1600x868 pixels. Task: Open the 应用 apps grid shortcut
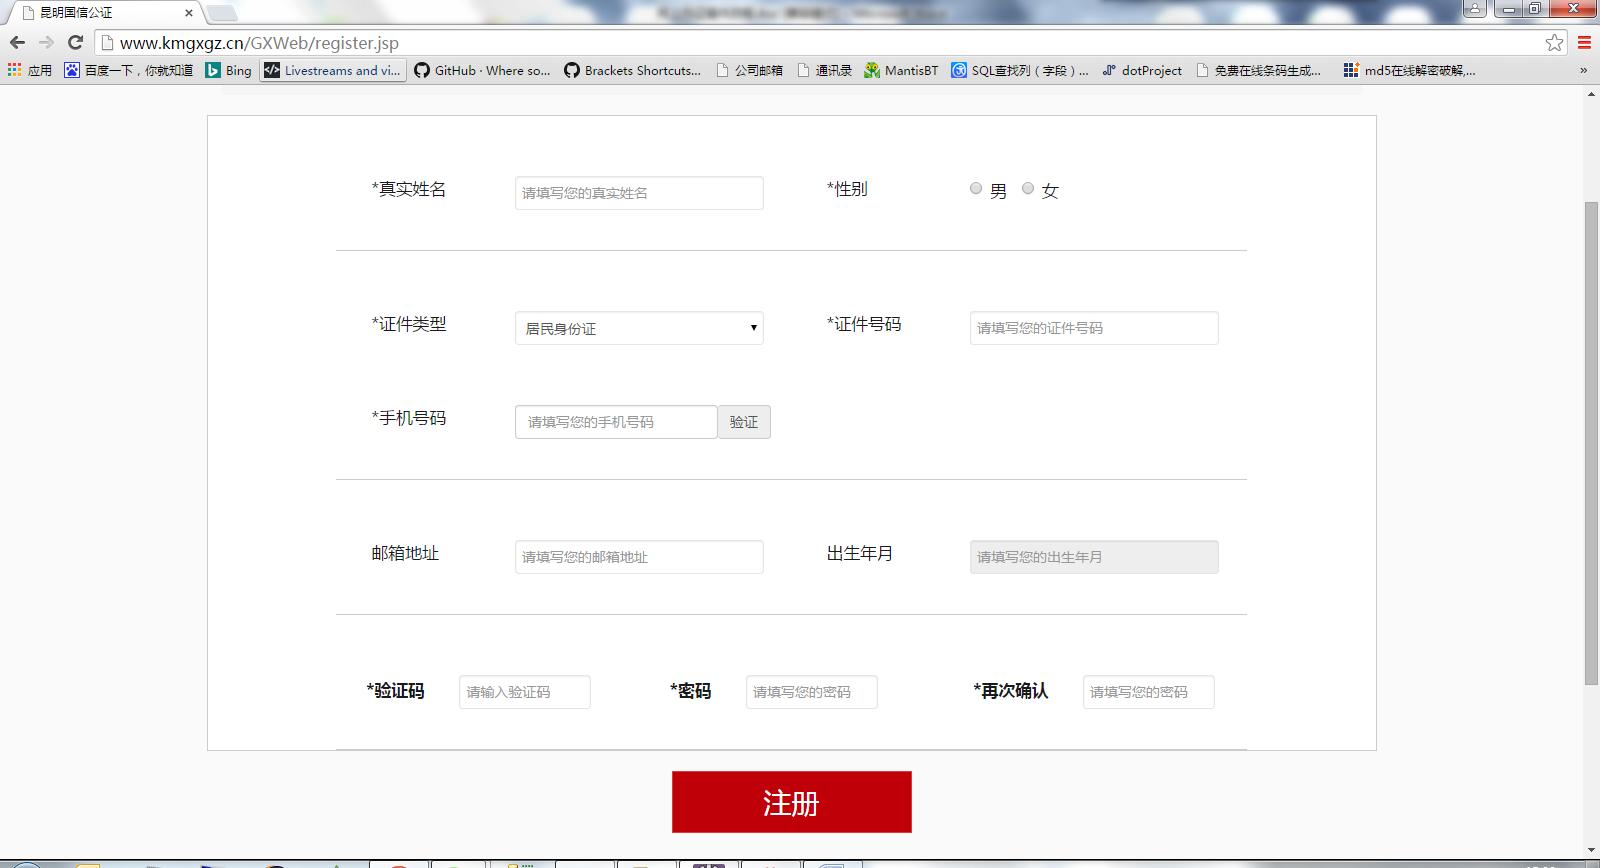click(x=30, y=70)
